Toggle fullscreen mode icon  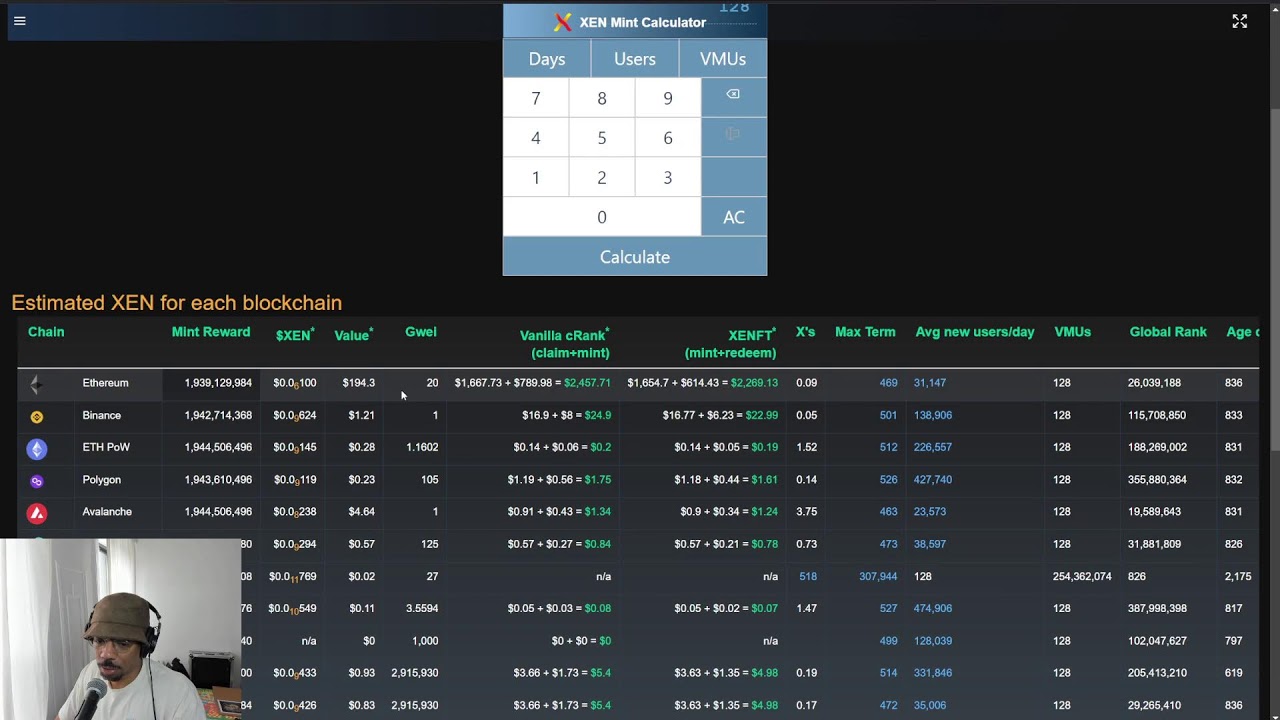[x=1240, y=21]
